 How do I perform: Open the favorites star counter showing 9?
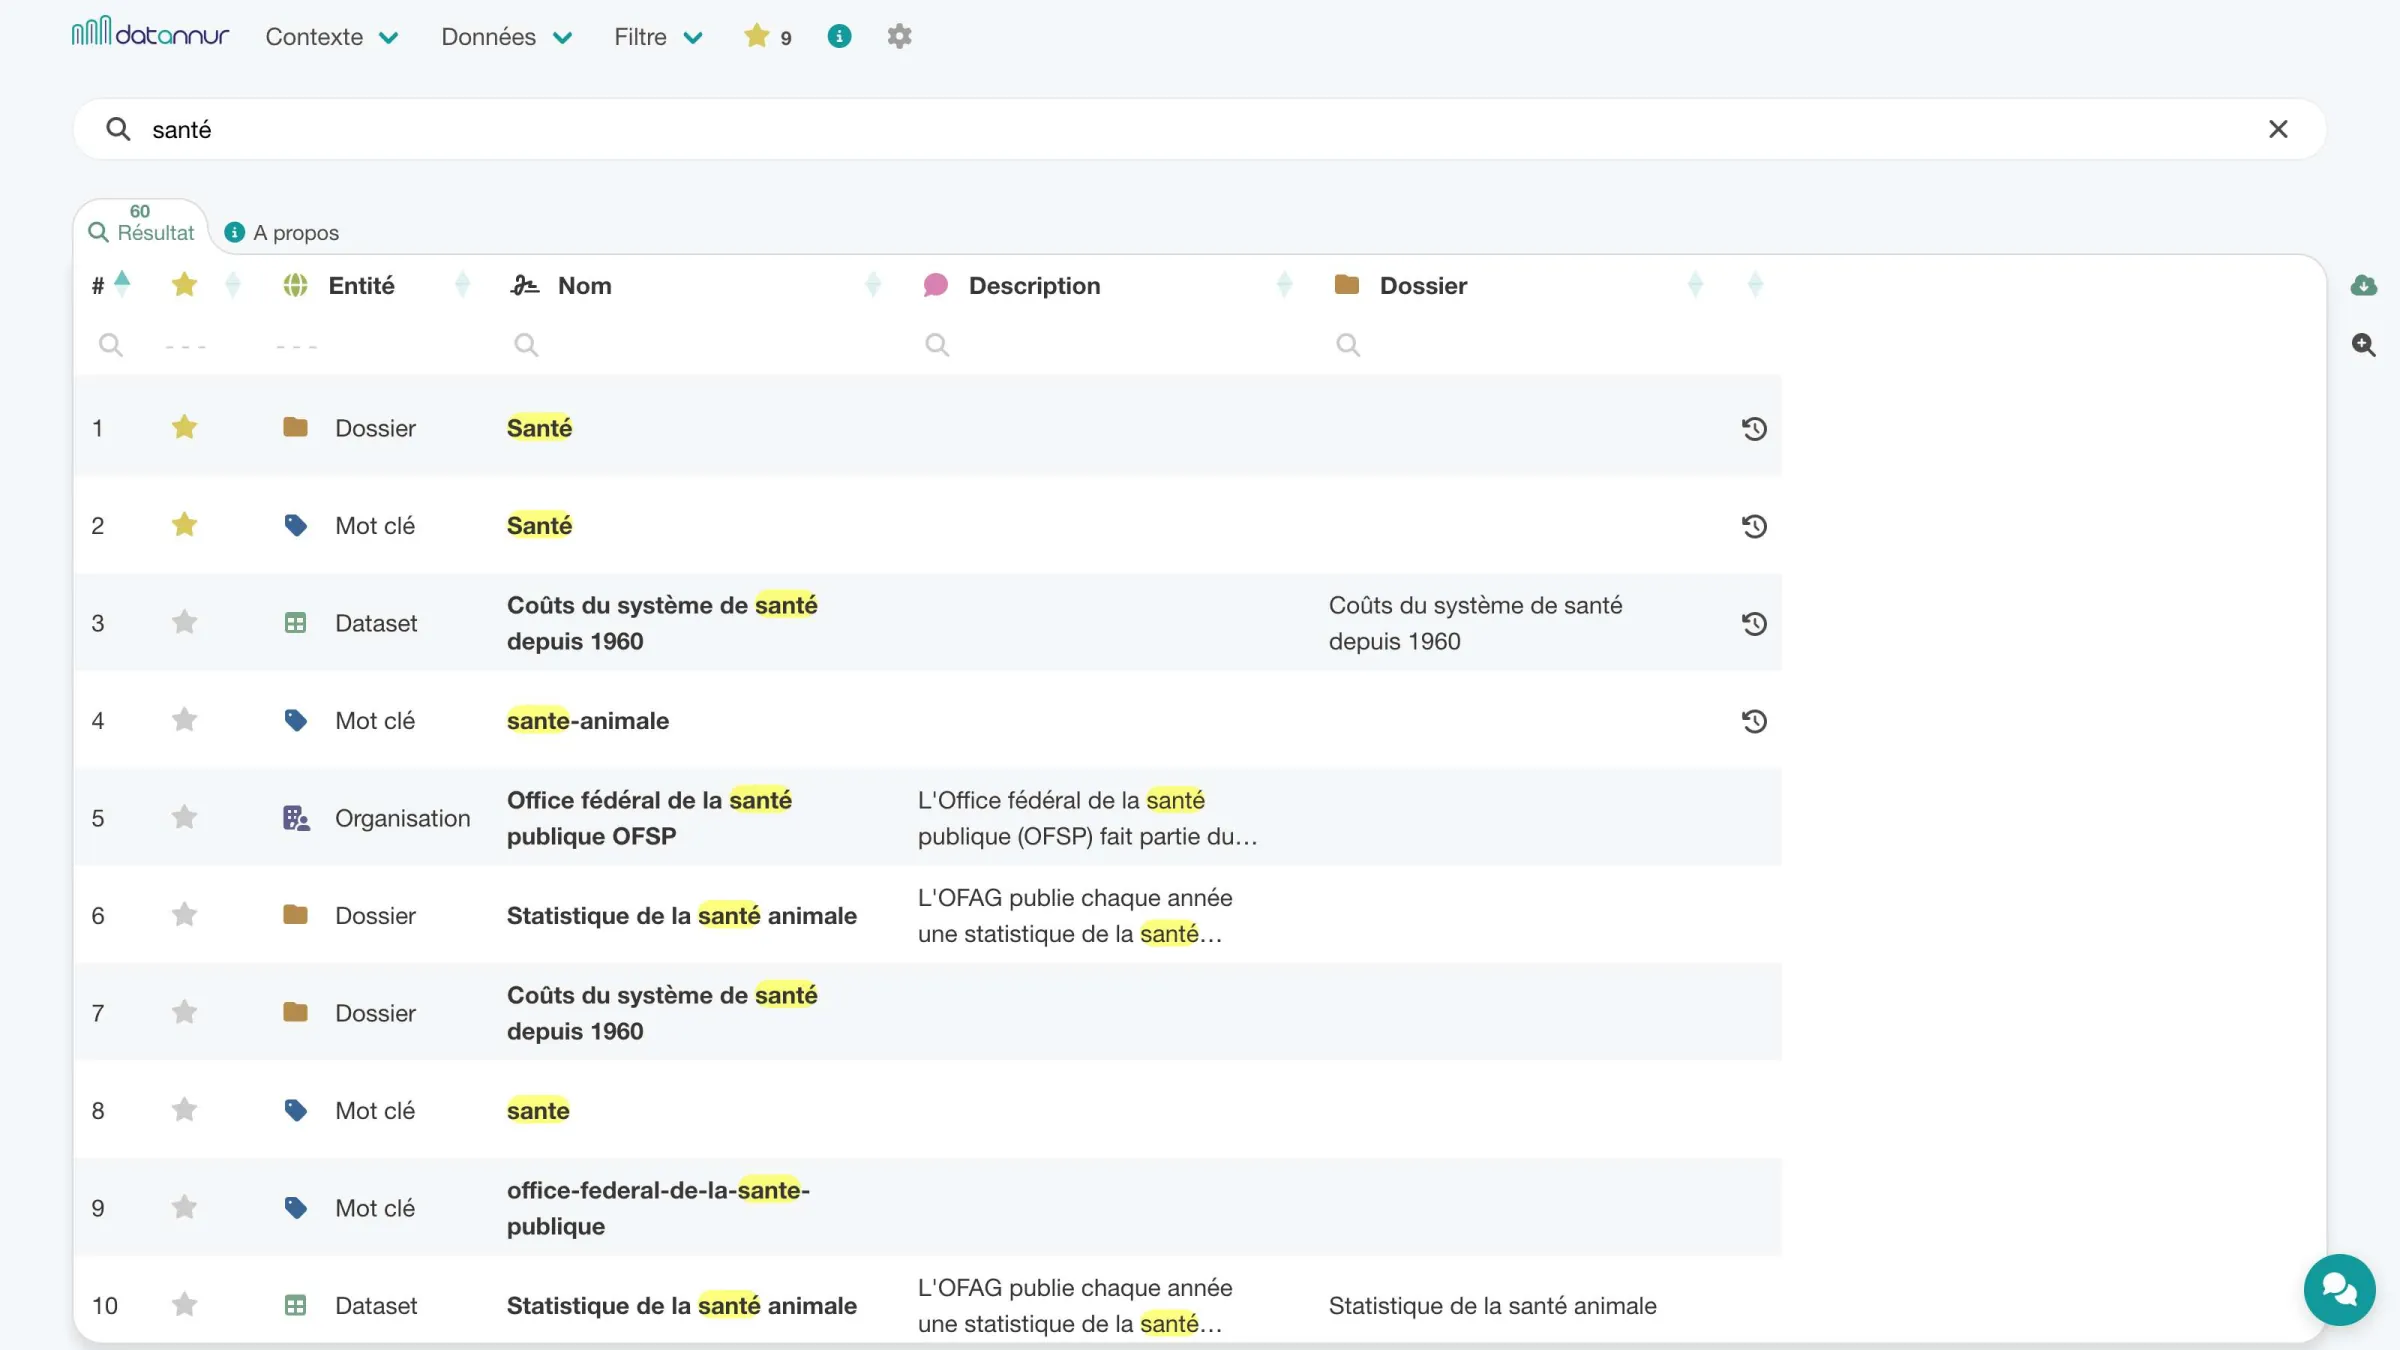click(x=767, y=37)
